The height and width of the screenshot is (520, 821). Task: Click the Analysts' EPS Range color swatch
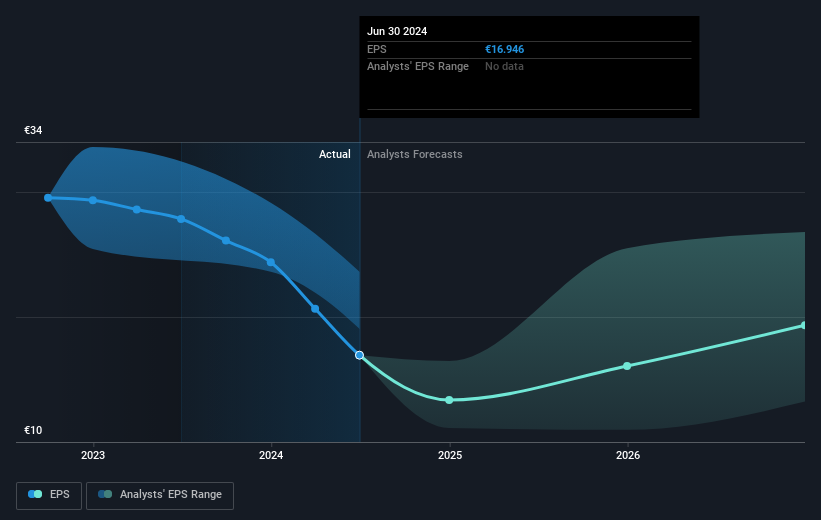[105, 494]
